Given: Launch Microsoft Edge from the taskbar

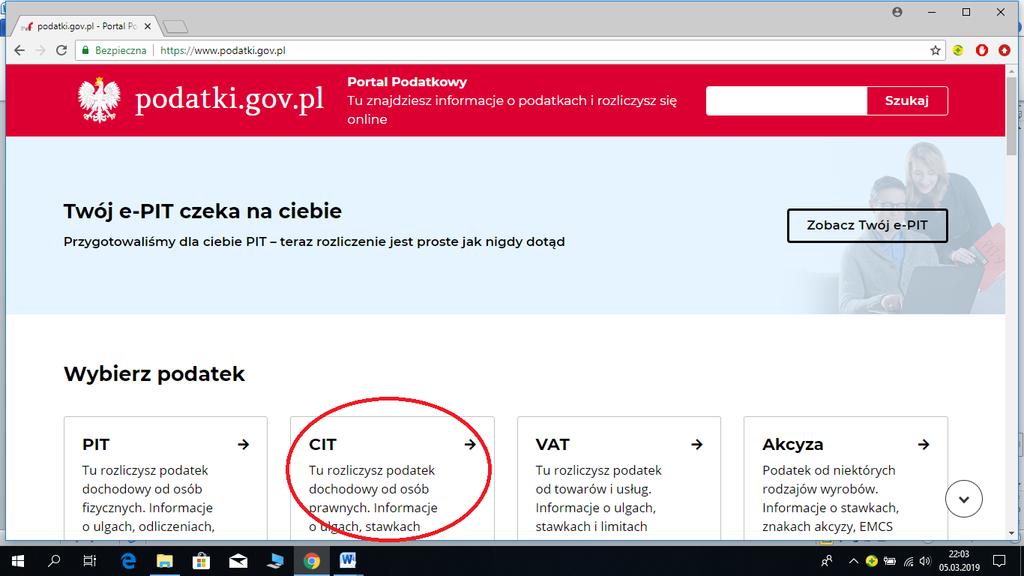Looking at the screenshot, I should 128,561.
